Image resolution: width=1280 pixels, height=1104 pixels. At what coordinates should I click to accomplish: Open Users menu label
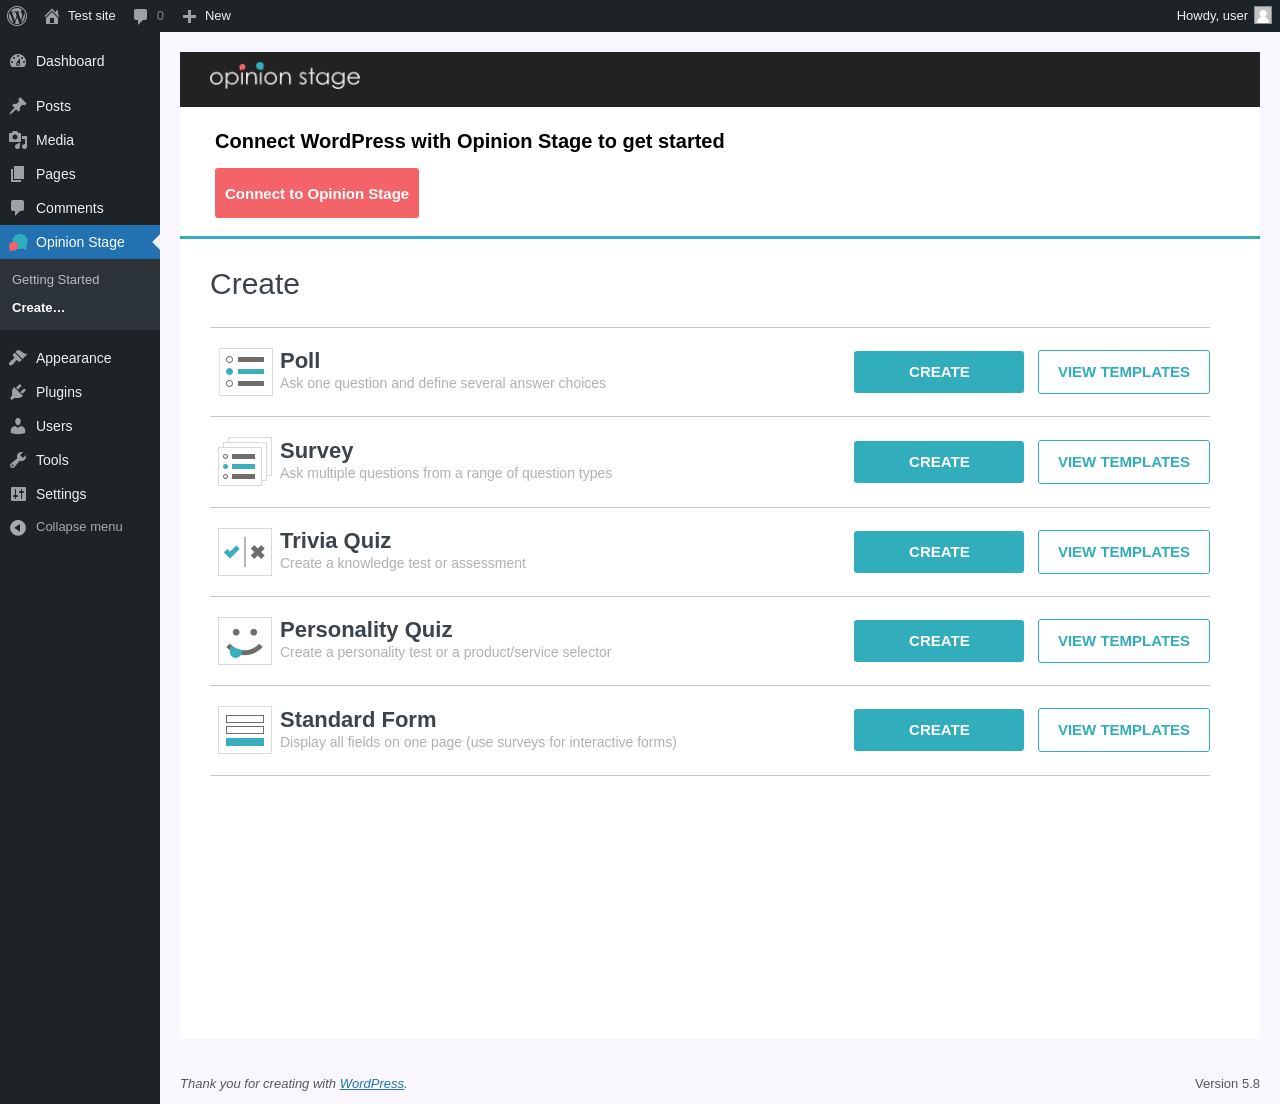point(54,426)
